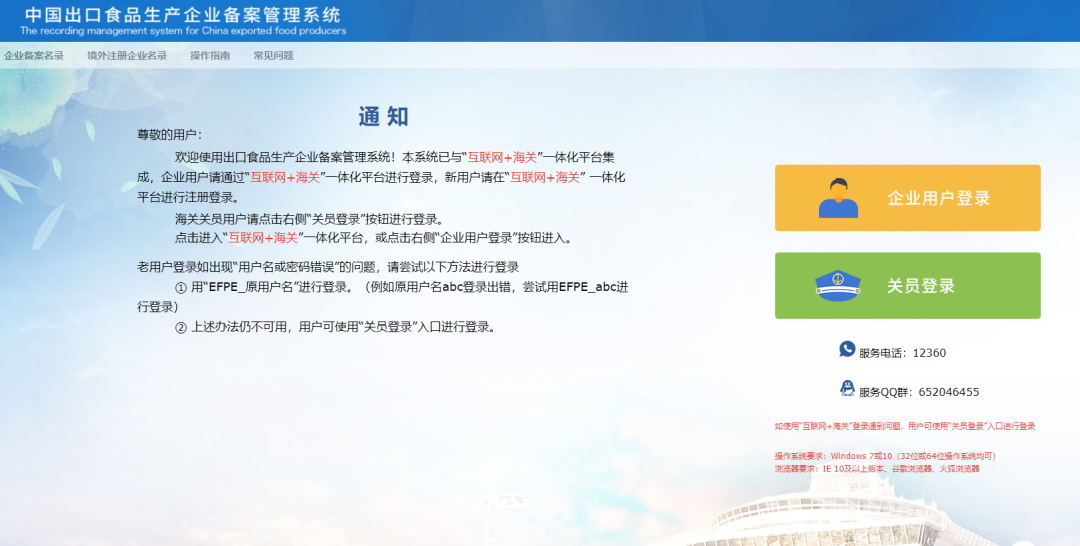
Task: Click line 老用户登录如出现"用户名或密码错误"
Action: [328, 266]
